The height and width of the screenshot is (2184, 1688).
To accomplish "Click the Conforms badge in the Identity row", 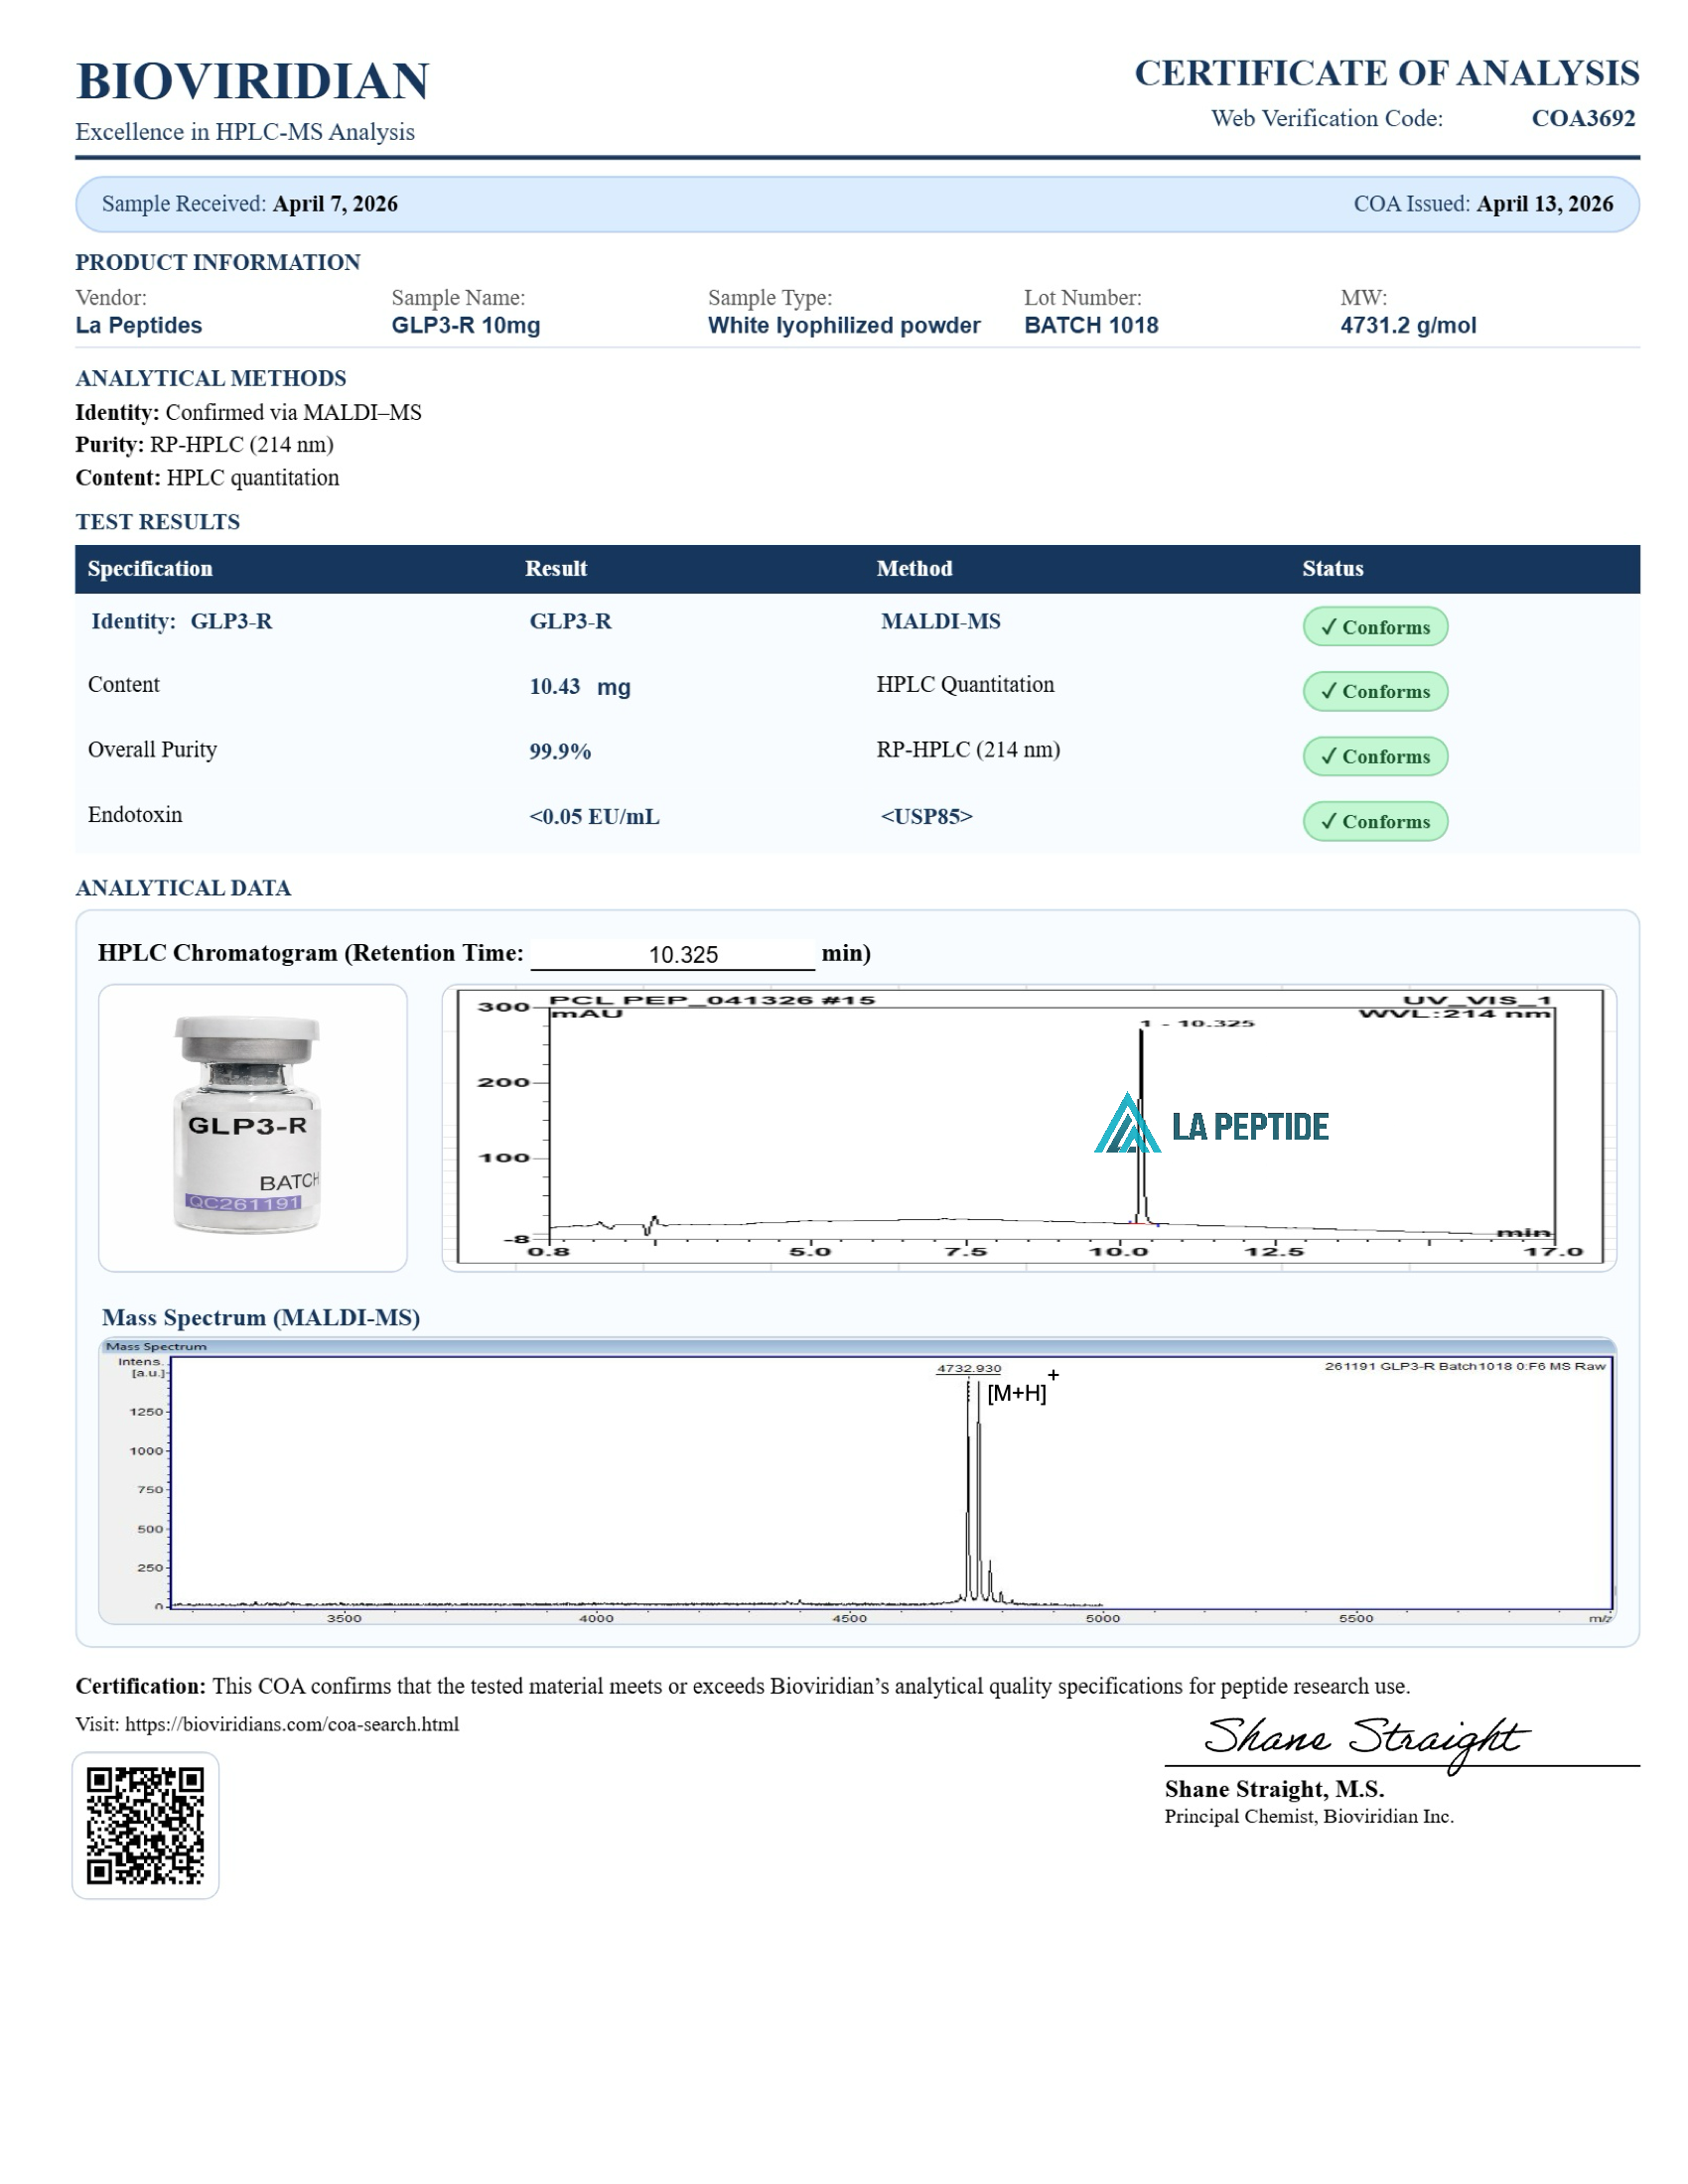I will 1374,627.
